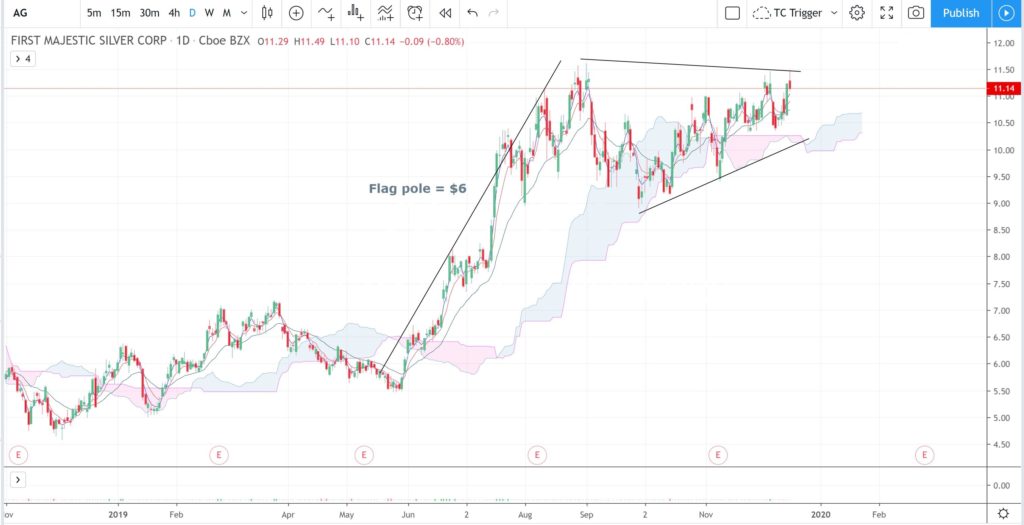Click the earnings E marker near May

pos(363,454)
